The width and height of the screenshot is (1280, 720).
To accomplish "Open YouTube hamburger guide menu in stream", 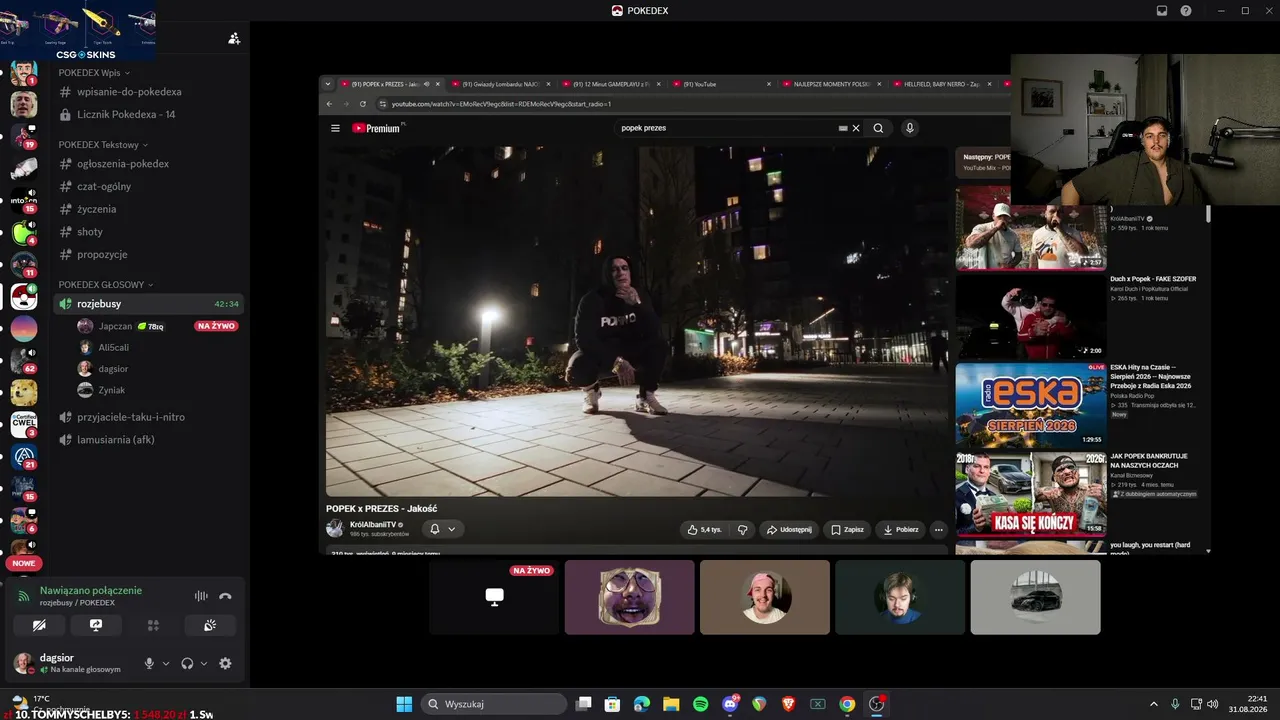I will 336,128.
